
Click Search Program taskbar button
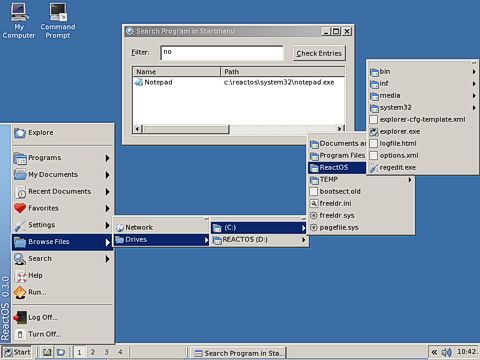(239, 353)
